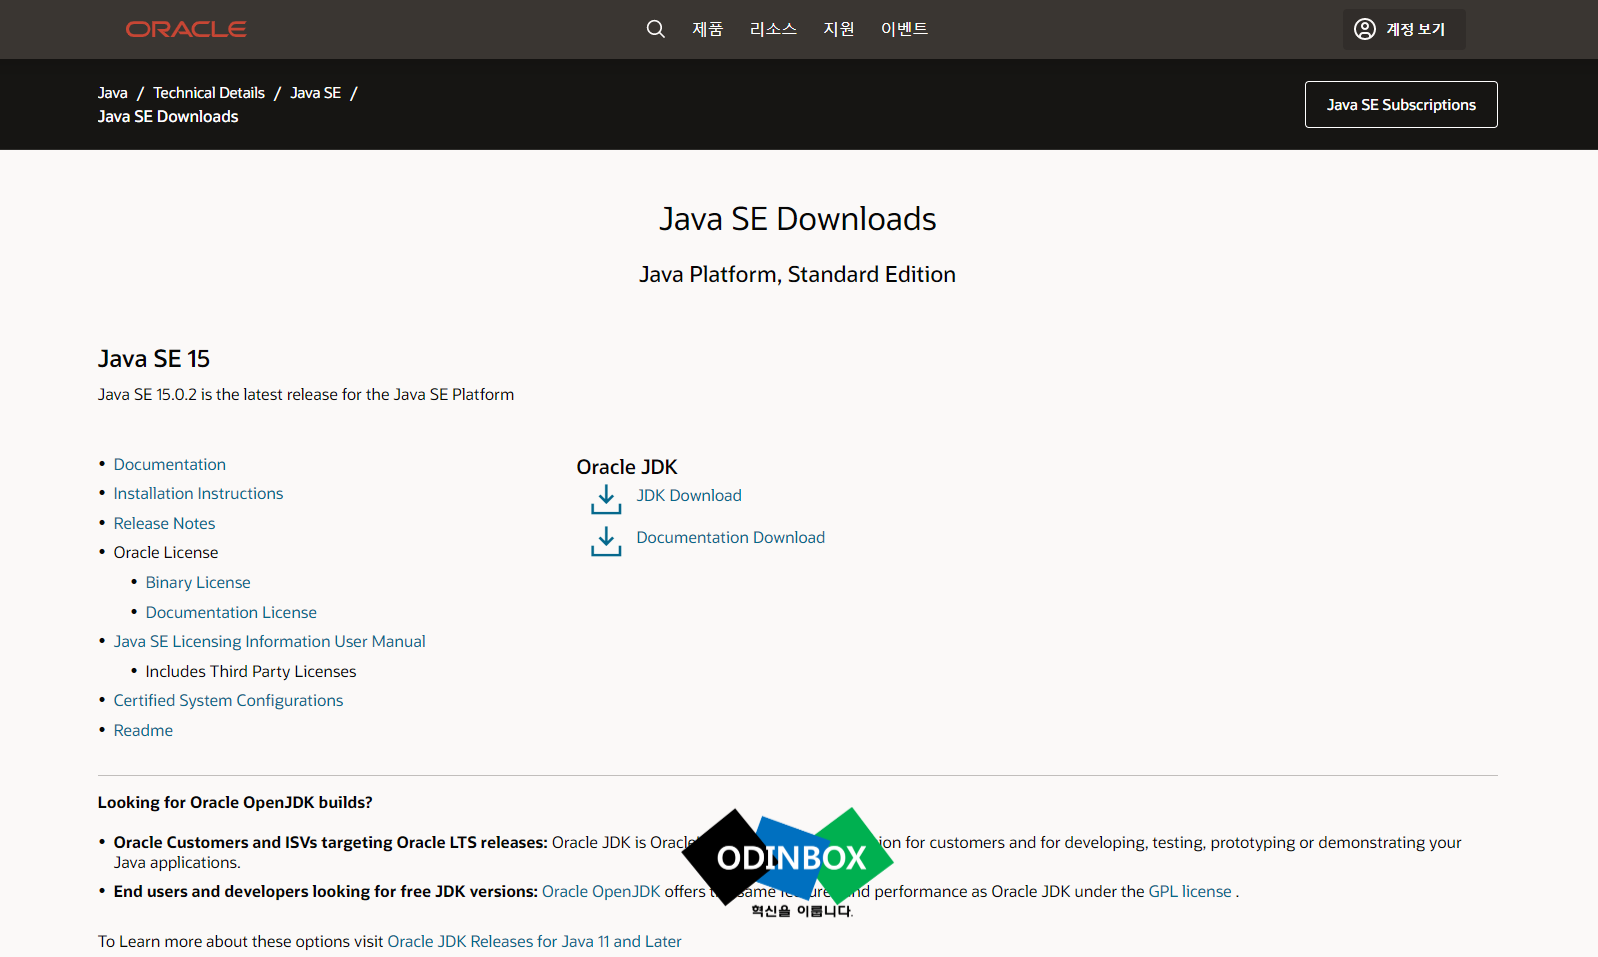The height and width of the screenshot is (957, 1598).
Task: Click Looking for Oracle OpenJDK builds heading
Action: 235,802
